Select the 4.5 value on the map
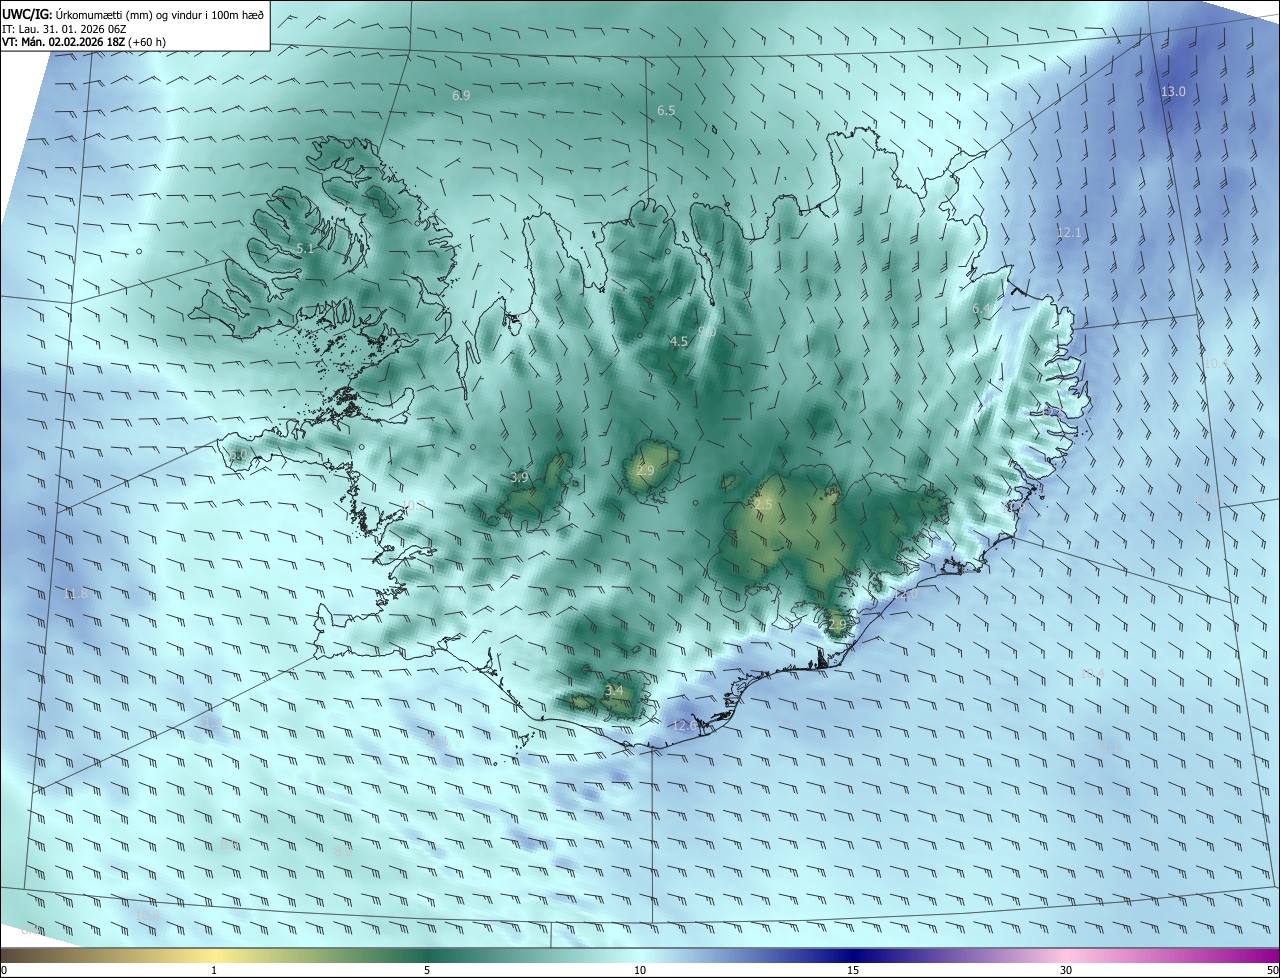 point(679,341)
